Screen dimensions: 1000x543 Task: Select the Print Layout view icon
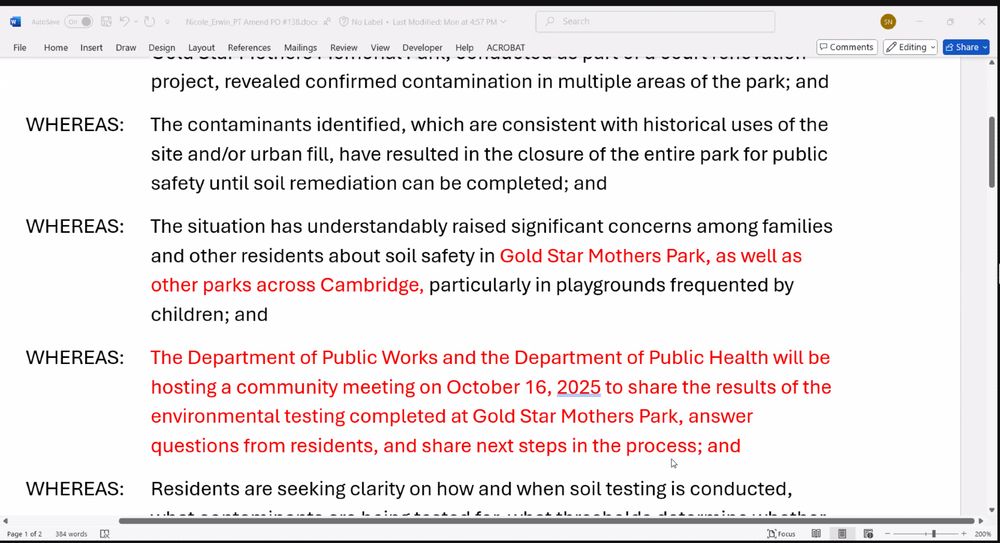pos(842,534)
